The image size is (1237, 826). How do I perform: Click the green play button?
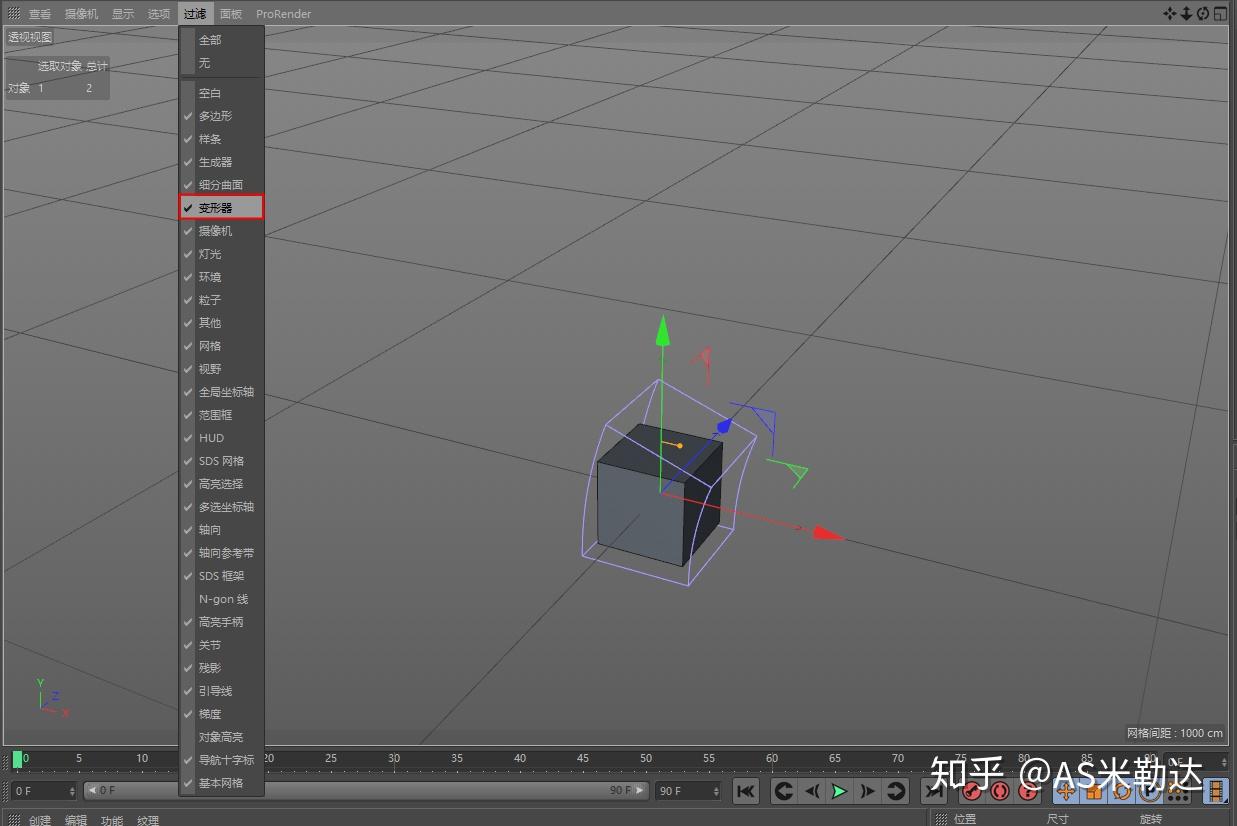[x=839, y=791]
